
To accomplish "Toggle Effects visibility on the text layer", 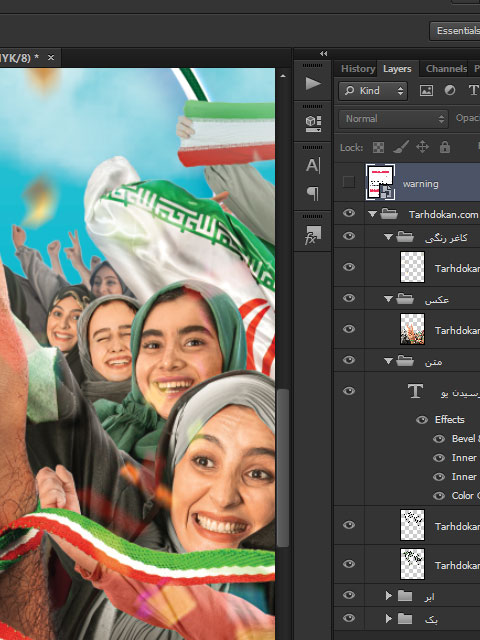I will click(422, 420).
